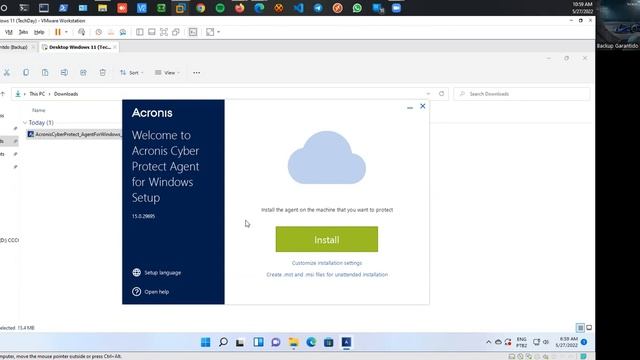Click the globe icon beside Setup language
640x360 pixels.
click(136, 272)
